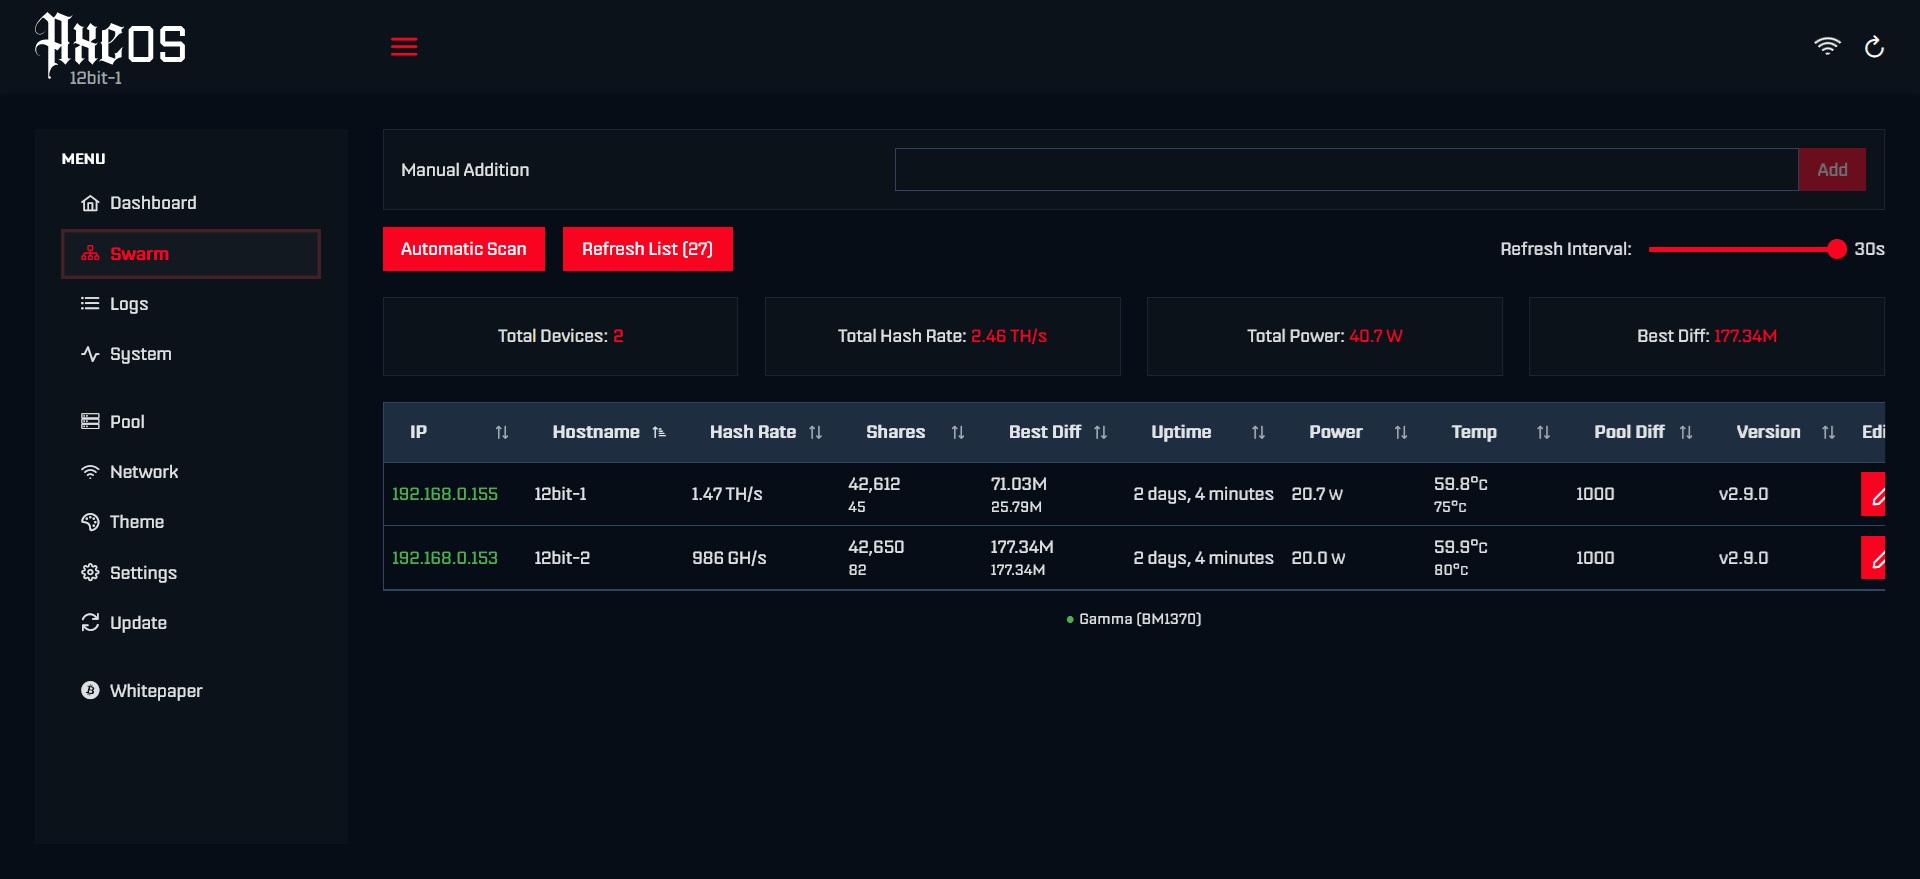Go to Pool menu item
This screenshot has width=1920, height=879.
191,422
